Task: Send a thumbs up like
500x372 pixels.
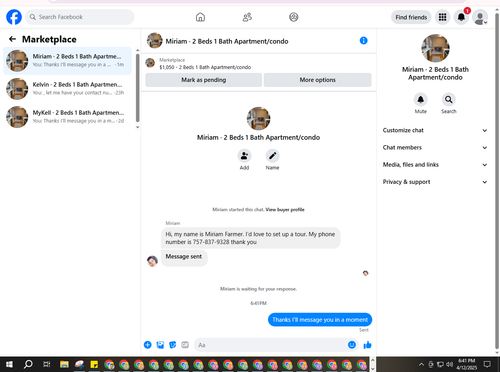Action: (367, 345)
